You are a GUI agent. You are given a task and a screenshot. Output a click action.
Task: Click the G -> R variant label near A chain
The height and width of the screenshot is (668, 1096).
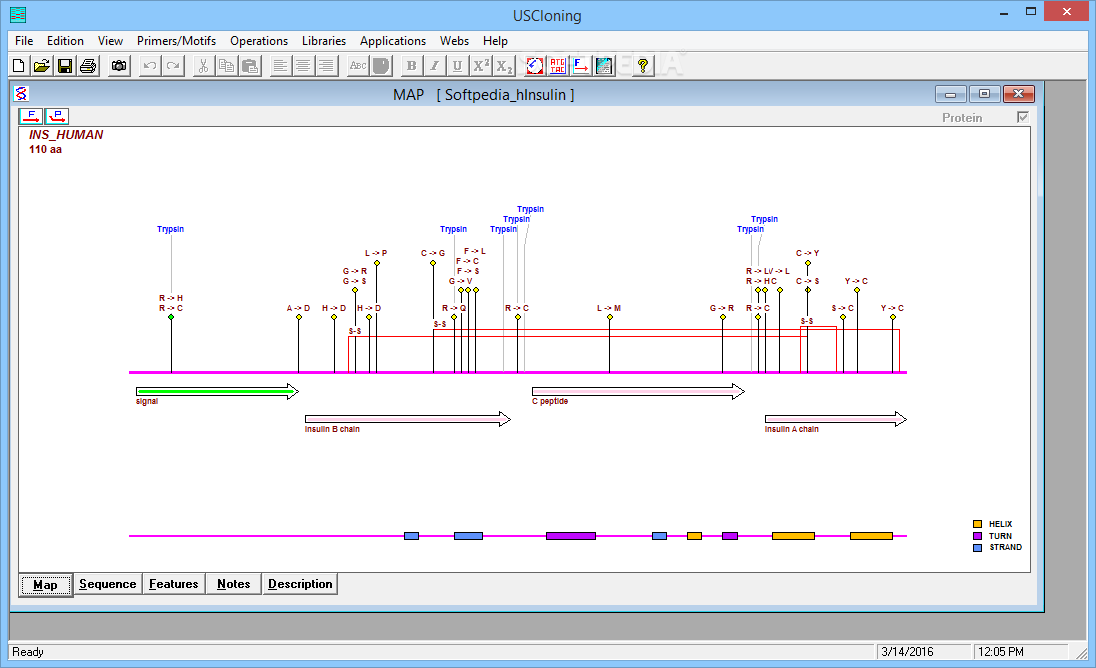coord(722,308)
